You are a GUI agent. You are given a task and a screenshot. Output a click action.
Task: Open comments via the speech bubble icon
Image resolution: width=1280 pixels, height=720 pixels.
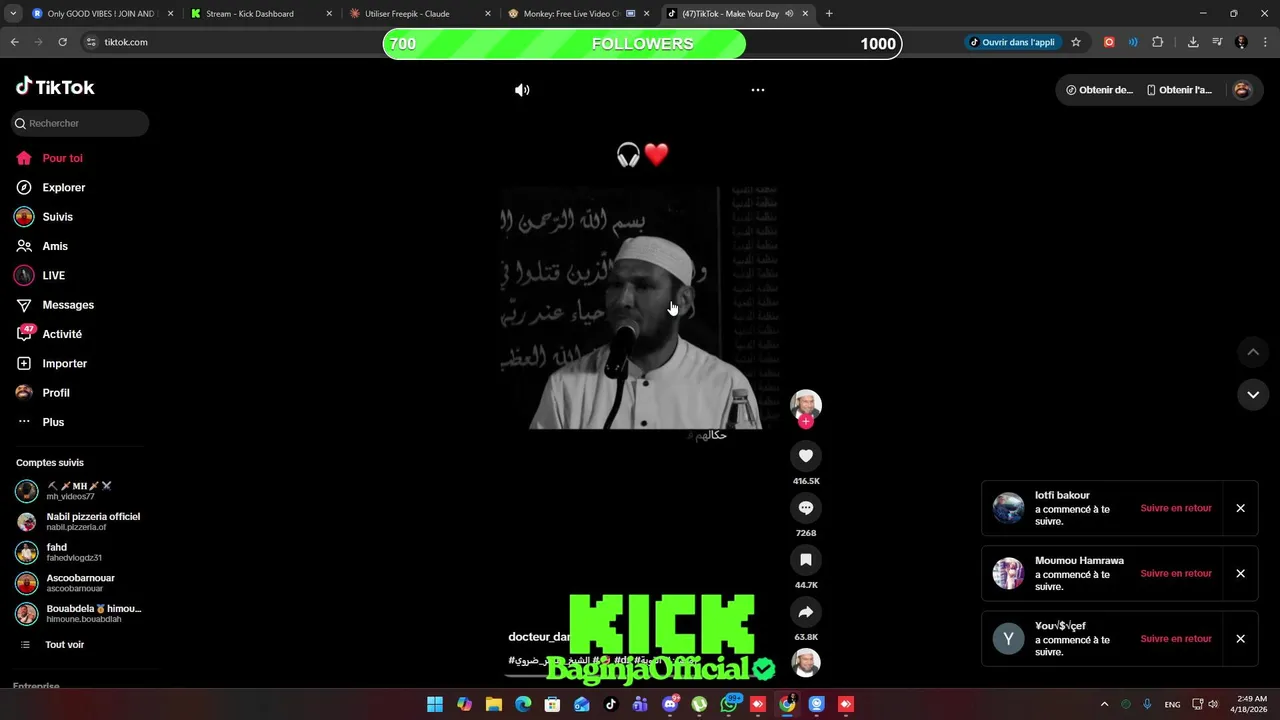(806, 508)
